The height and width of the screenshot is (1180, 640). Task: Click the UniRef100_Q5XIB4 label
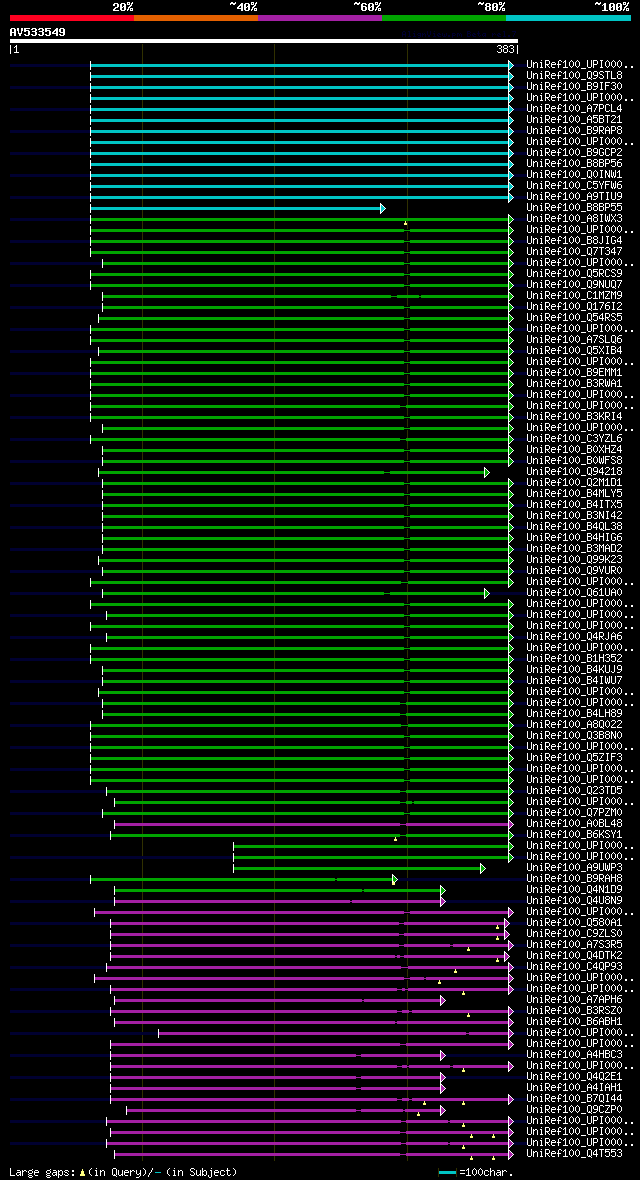pos(574,351)
